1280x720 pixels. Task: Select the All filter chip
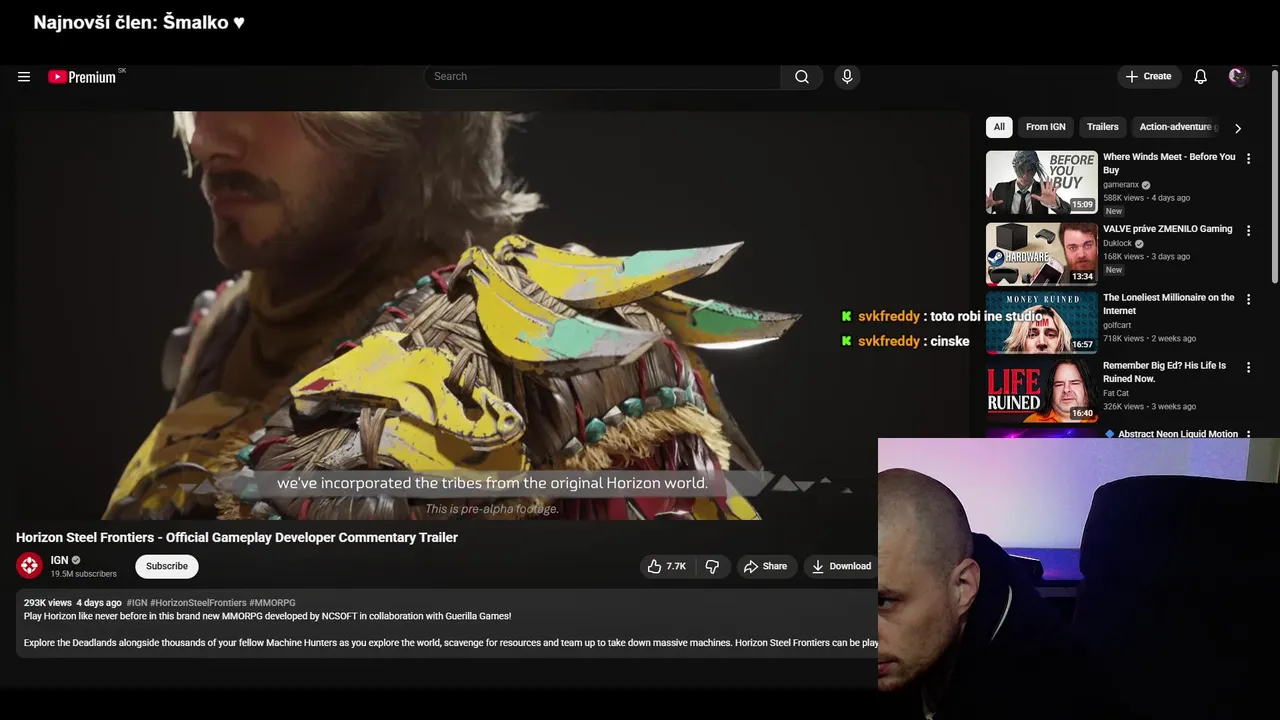[x=999, y=127]
